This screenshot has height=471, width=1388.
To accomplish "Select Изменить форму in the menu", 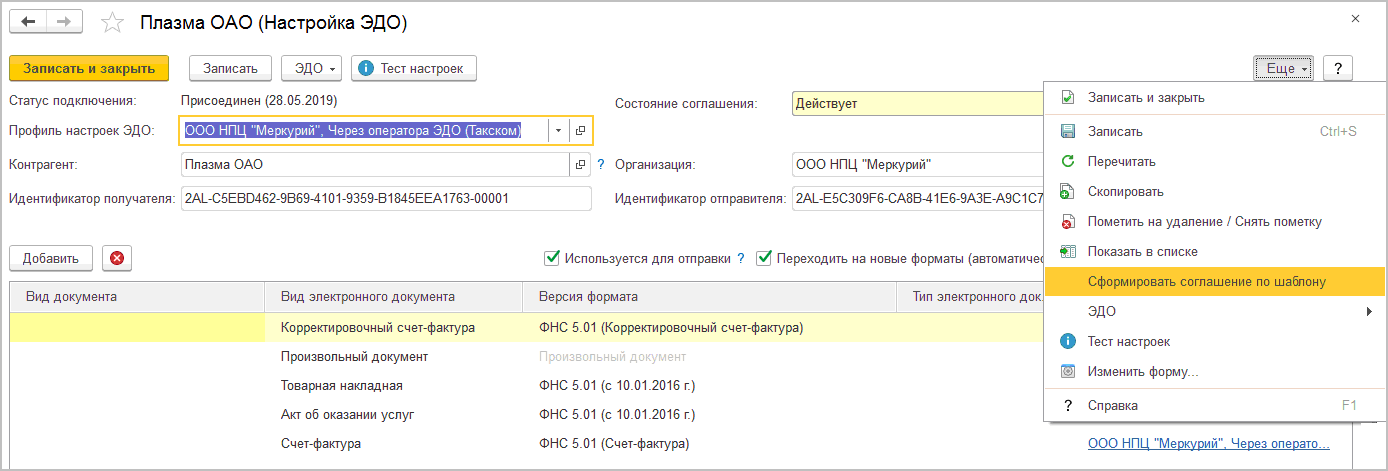I will pyautogui.click(x=1143, y=372).
